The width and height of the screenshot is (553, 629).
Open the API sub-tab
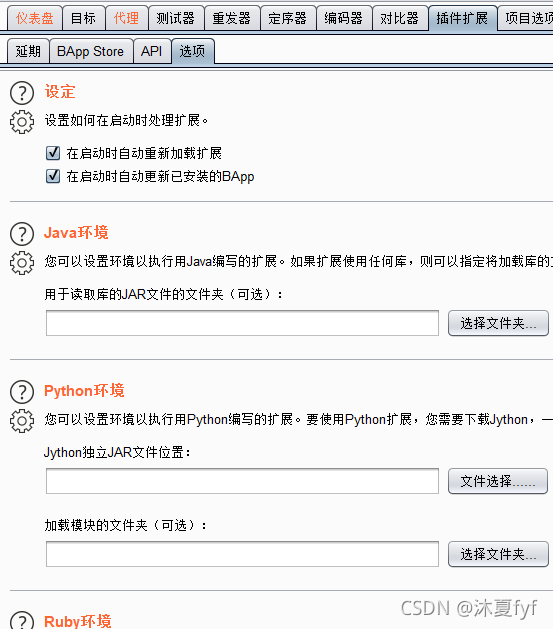click(x=152, y=51)
